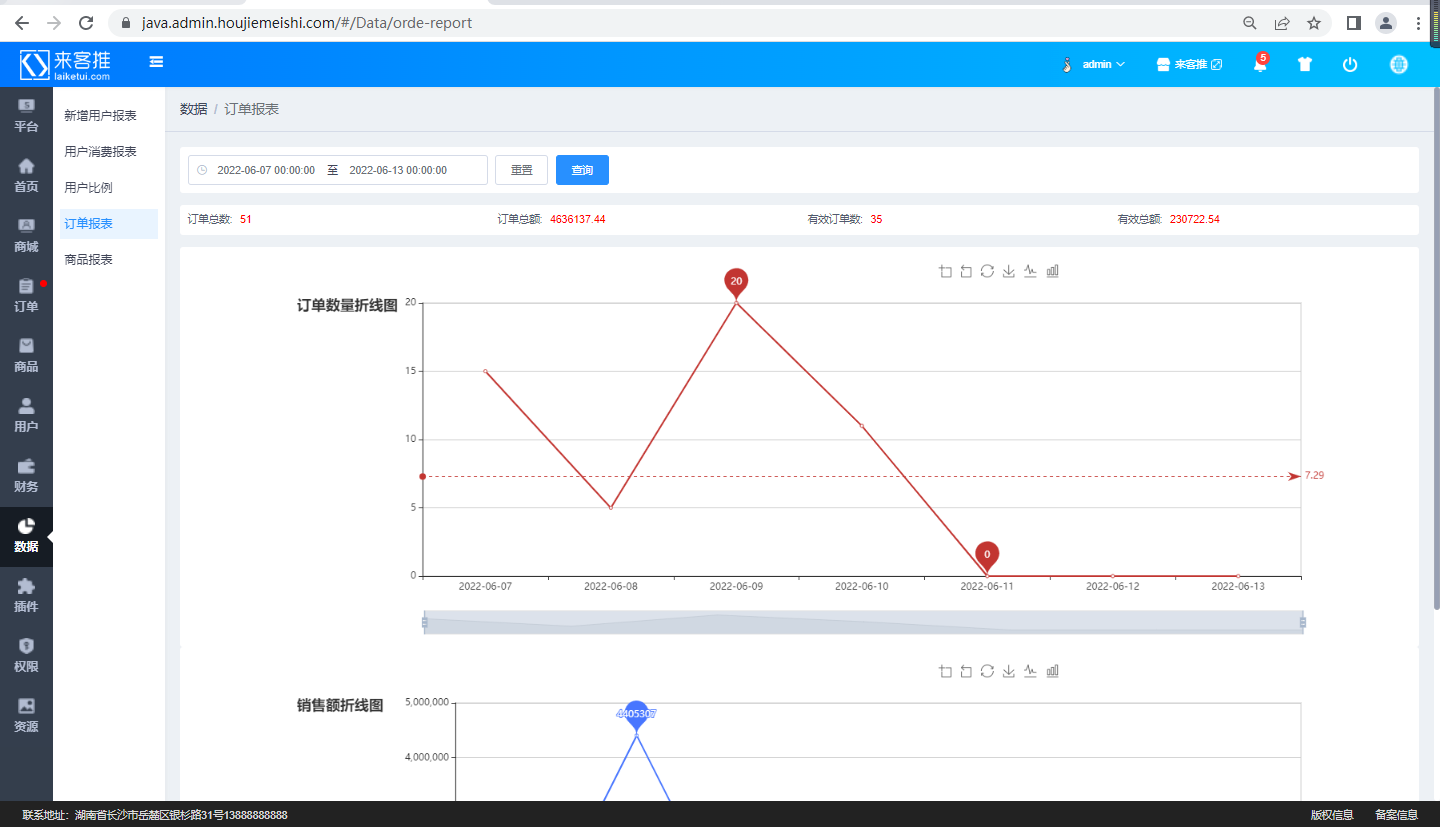Open the 用户消费报表 submenu item
This screenshot has height=827, width=1440.
[108, 152]
